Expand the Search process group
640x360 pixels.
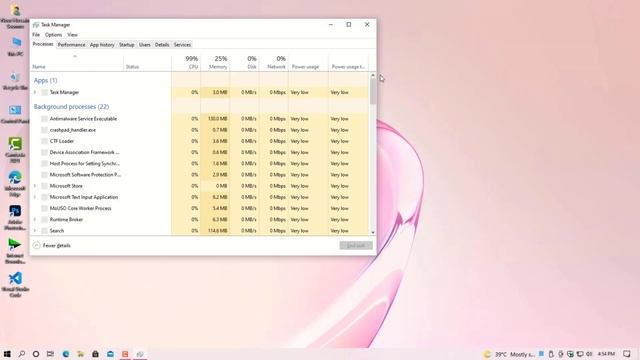(35, 231)
